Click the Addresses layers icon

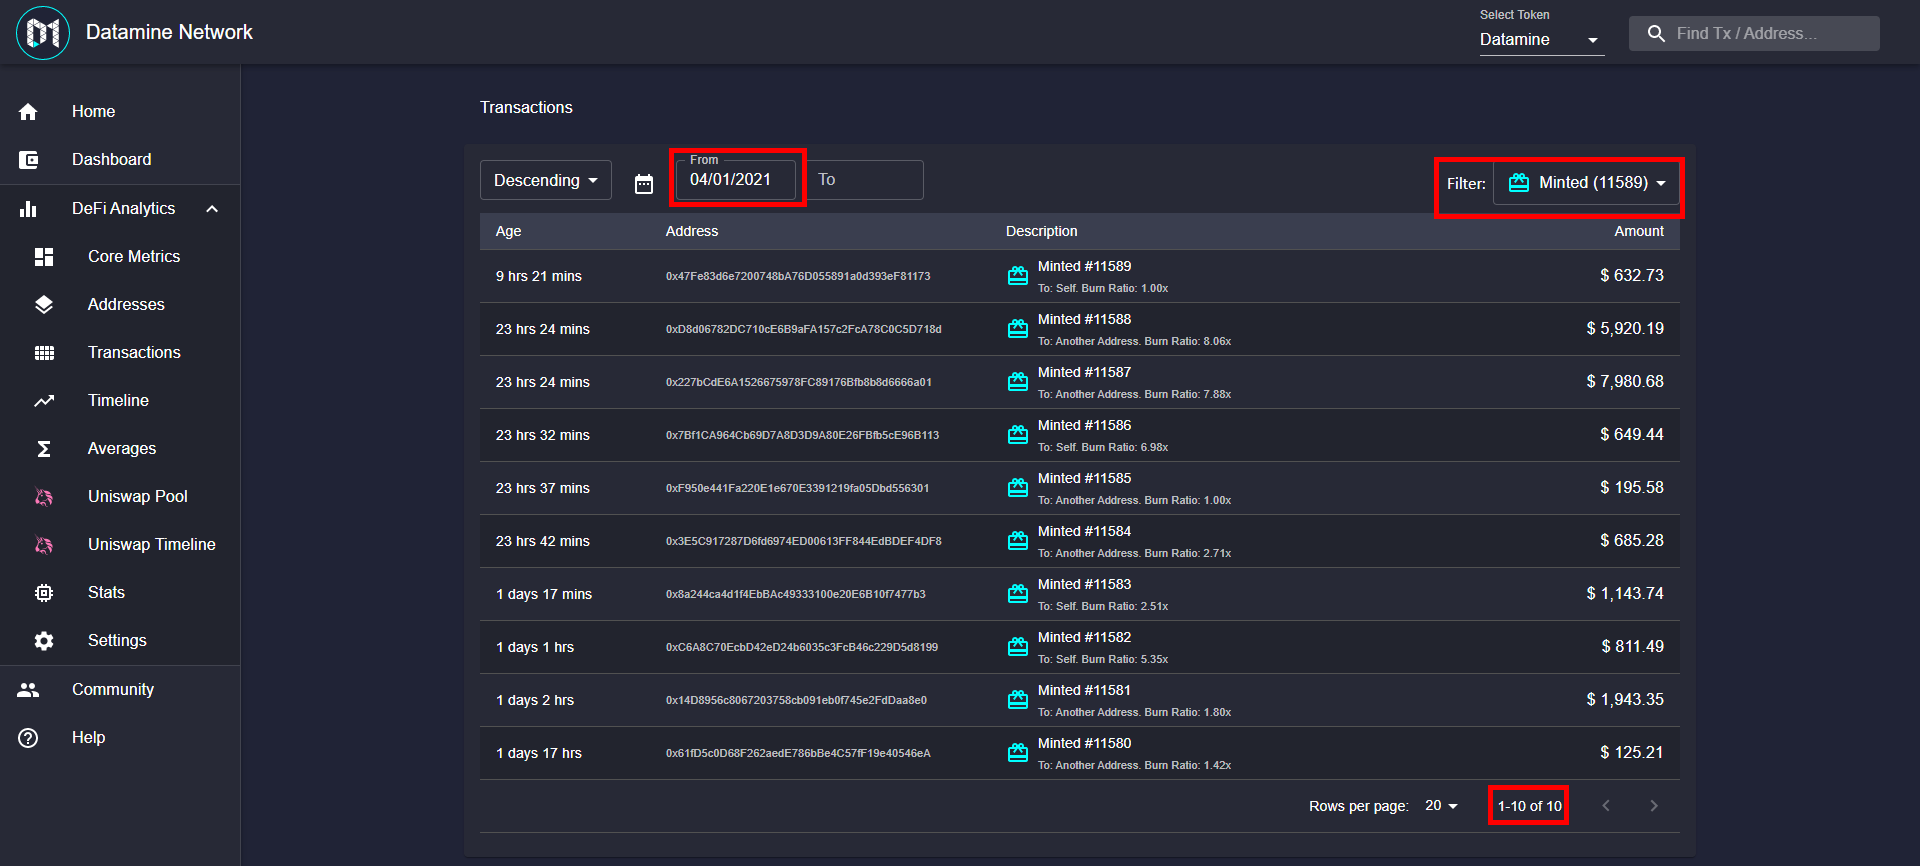click(44, 305)
